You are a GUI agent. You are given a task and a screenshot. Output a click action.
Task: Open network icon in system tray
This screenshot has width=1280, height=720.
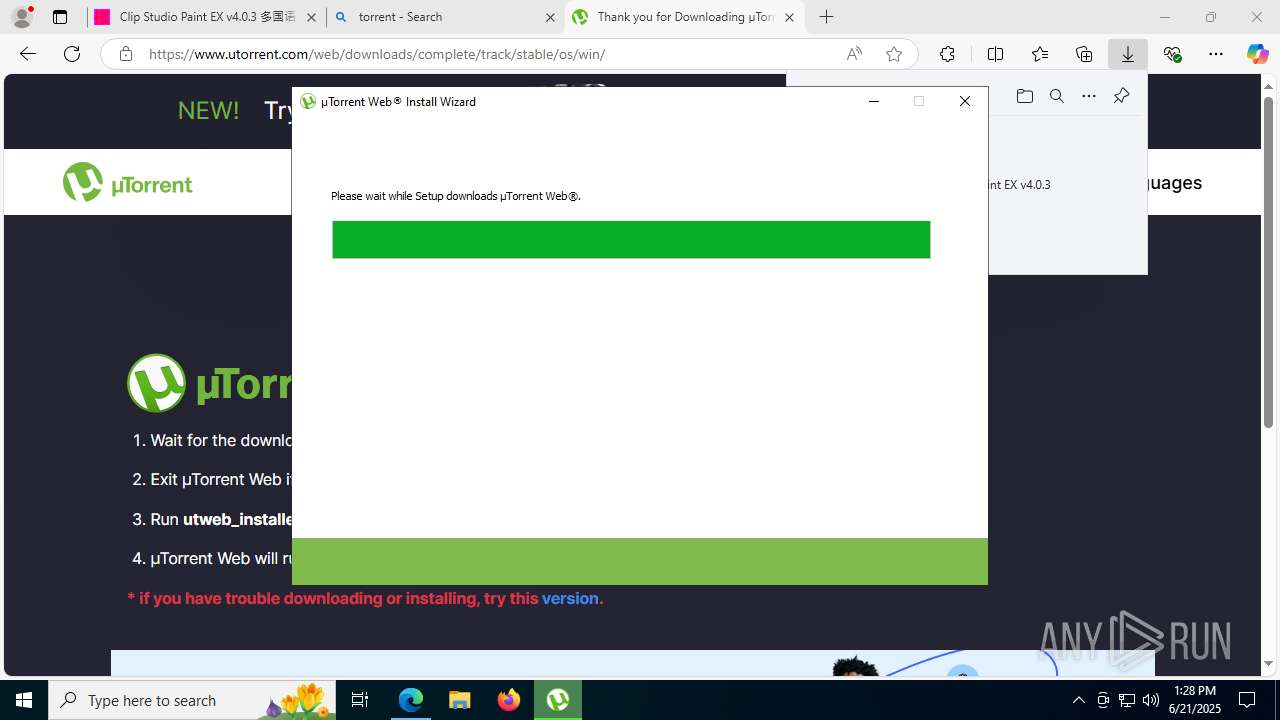pos(1127,700)
